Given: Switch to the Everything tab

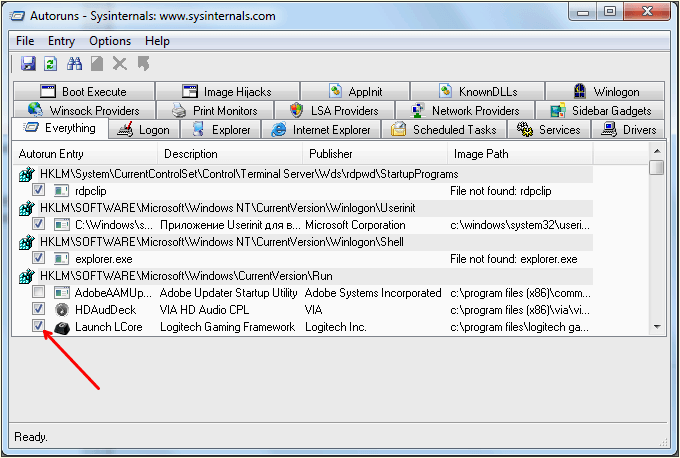Looking at the screenshot, I should [x=60, y=128].
